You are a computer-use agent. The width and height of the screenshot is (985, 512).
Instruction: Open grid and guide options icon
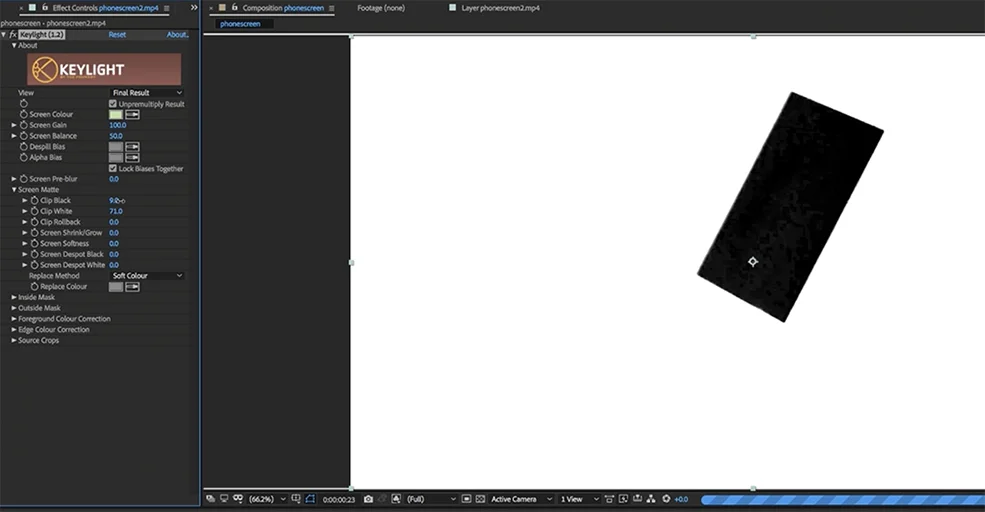(296, 499)
